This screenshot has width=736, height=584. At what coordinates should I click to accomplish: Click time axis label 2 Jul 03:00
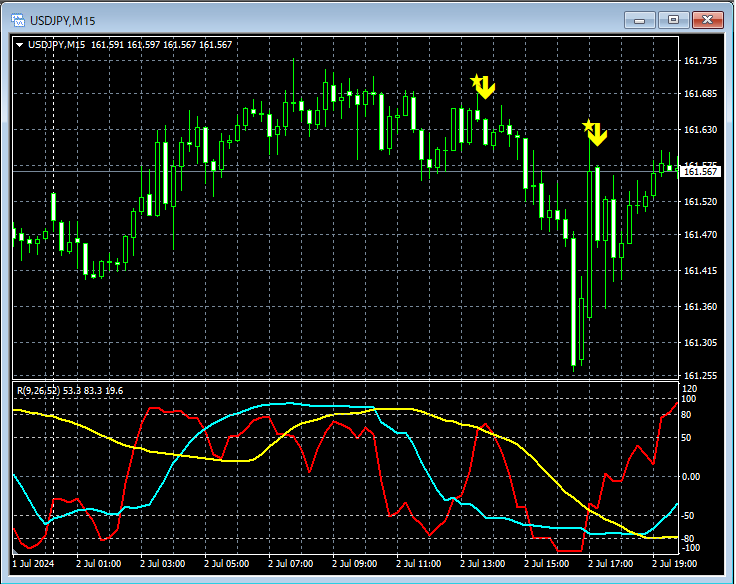(x=162, y=563)
